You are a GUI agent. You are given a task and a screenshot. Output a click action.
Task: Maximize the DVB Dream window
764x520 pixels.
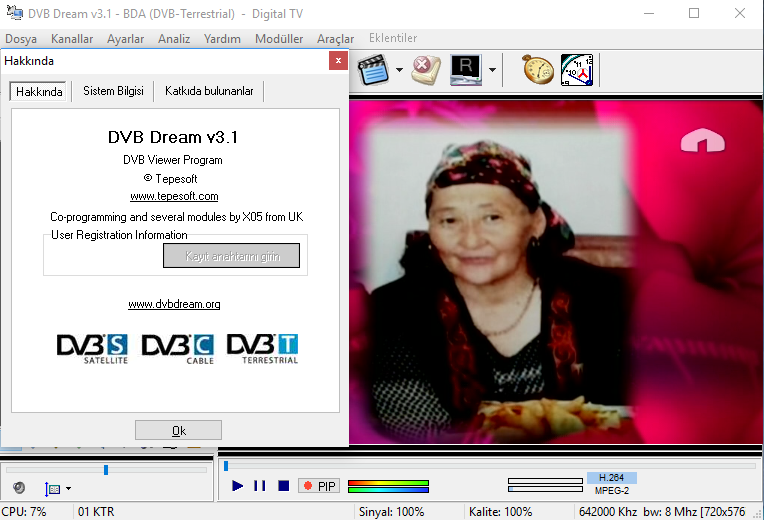694,13
